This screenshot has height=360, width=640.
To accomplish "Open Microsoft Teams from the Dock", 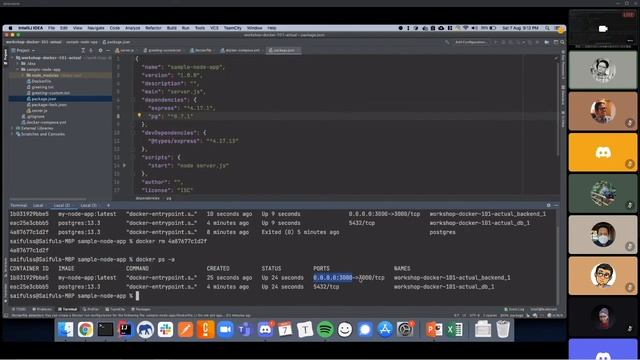I will tap(245, 329).
